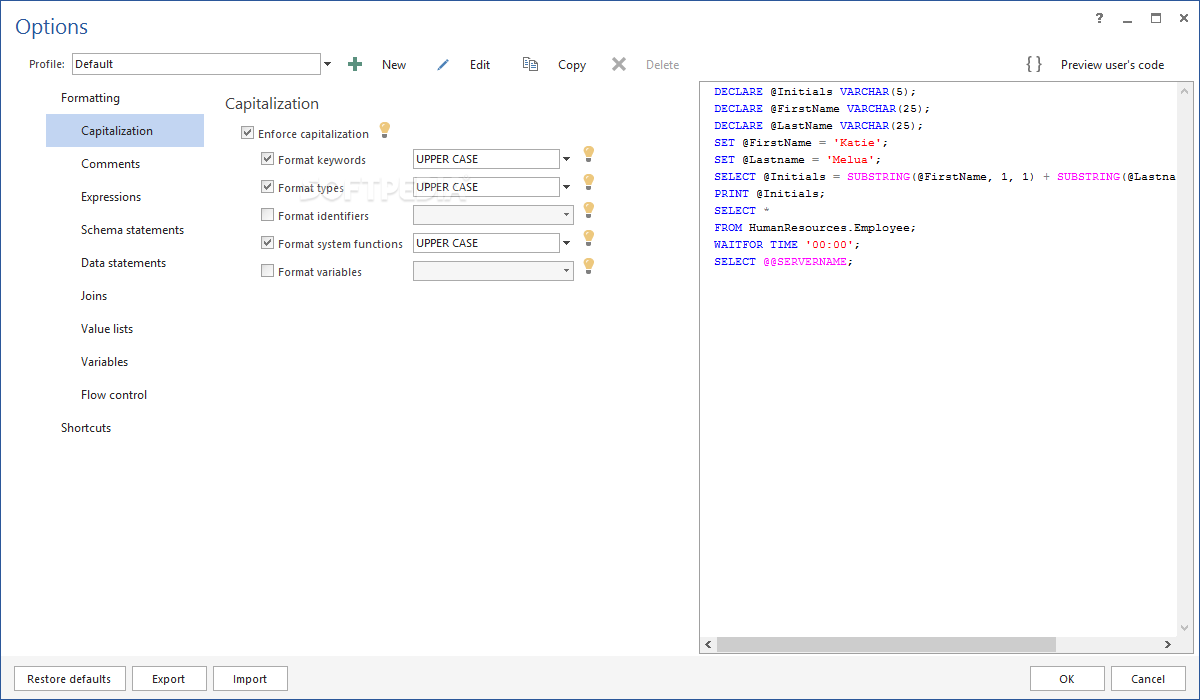Click the Export button
The image size is (1200, 700).
click(169, 679)
